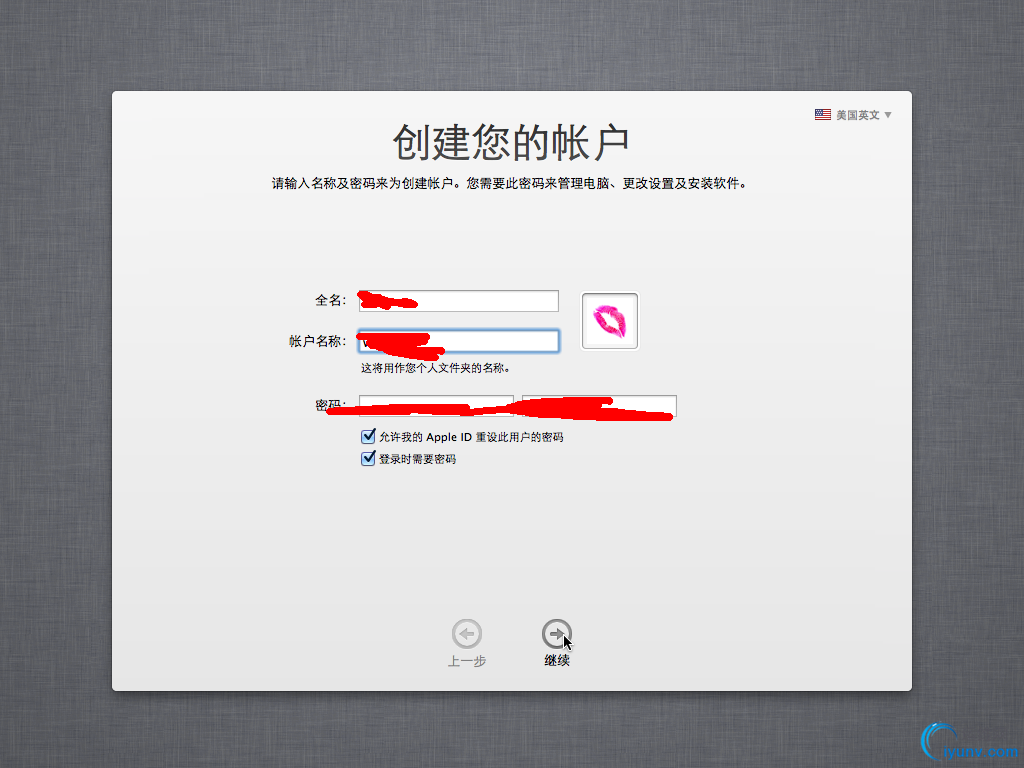Expand the keyboard layout chooser at top right

(858, 114)
